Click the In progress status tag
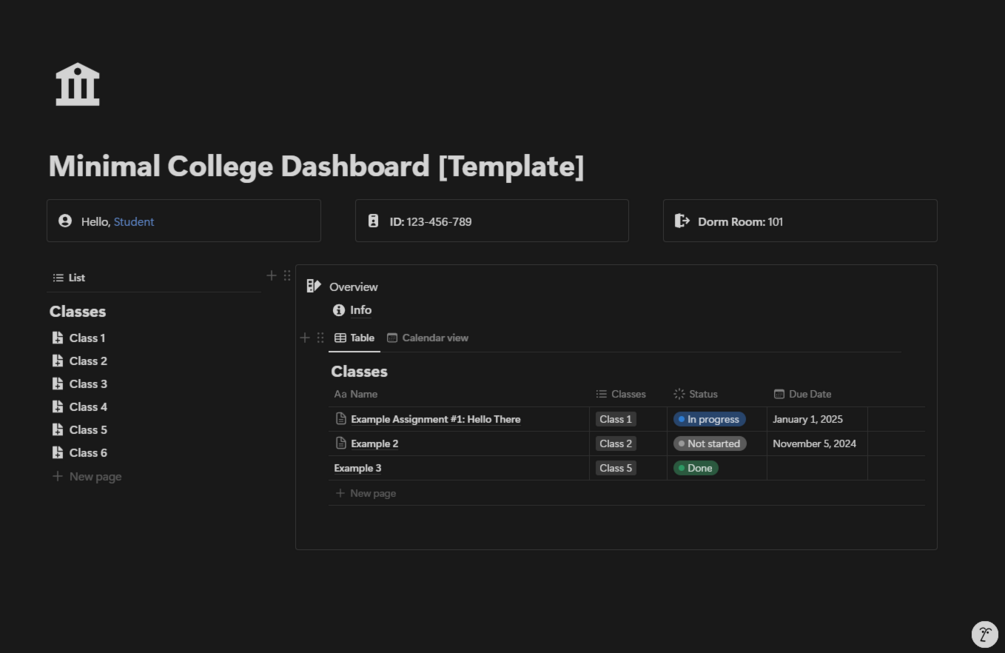Image resolution: width=1005 pixels, height=653 pixels. tap(709, 420)
